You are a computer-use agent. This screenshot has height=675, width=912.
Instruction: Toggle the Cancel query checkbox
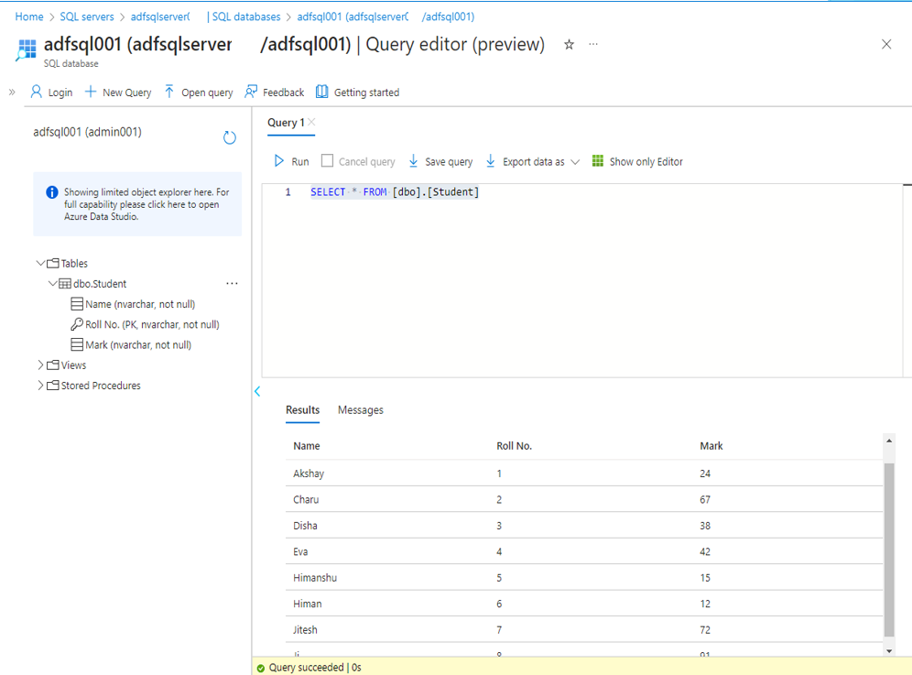(x=327, y=161)
